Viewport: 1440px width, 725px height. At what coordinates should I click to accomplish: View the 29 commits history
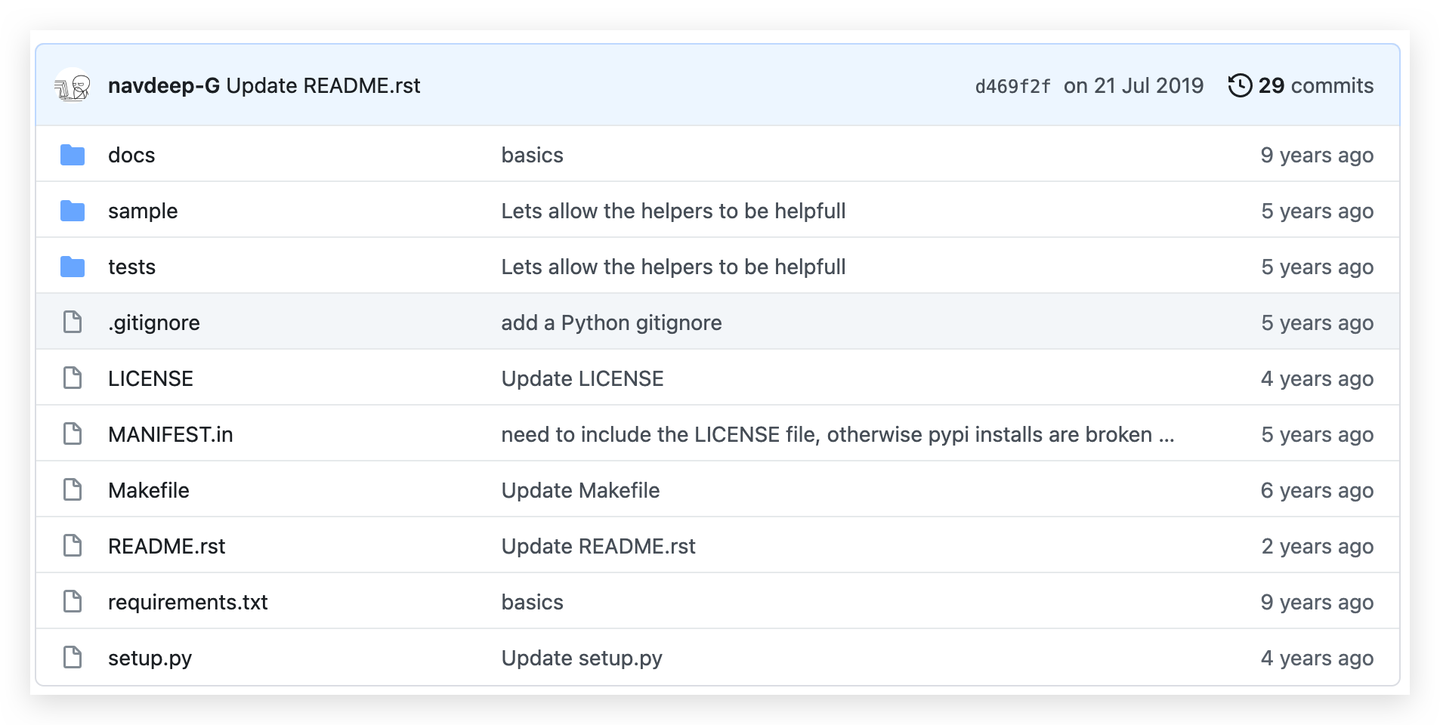(1315, 86)
